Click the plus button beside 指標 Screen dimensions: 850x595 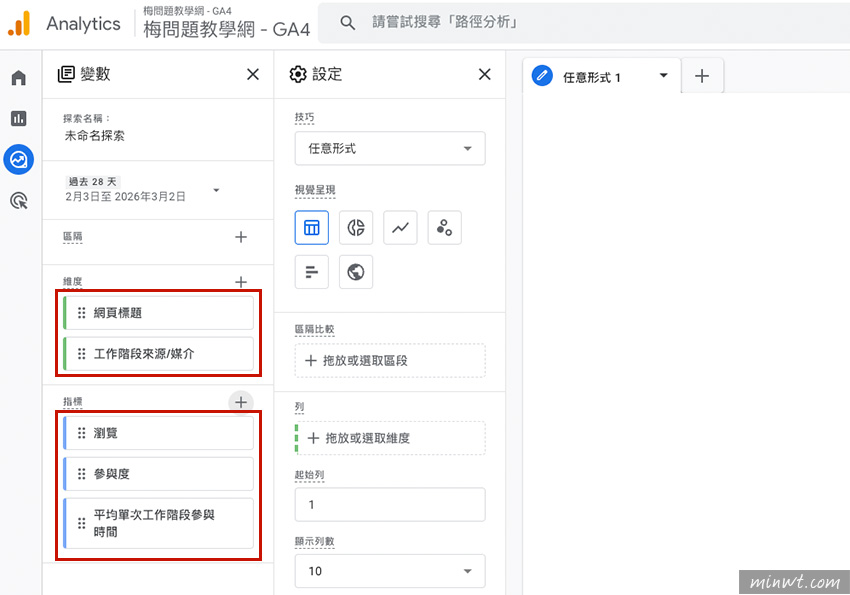click(x=240, y=402)
